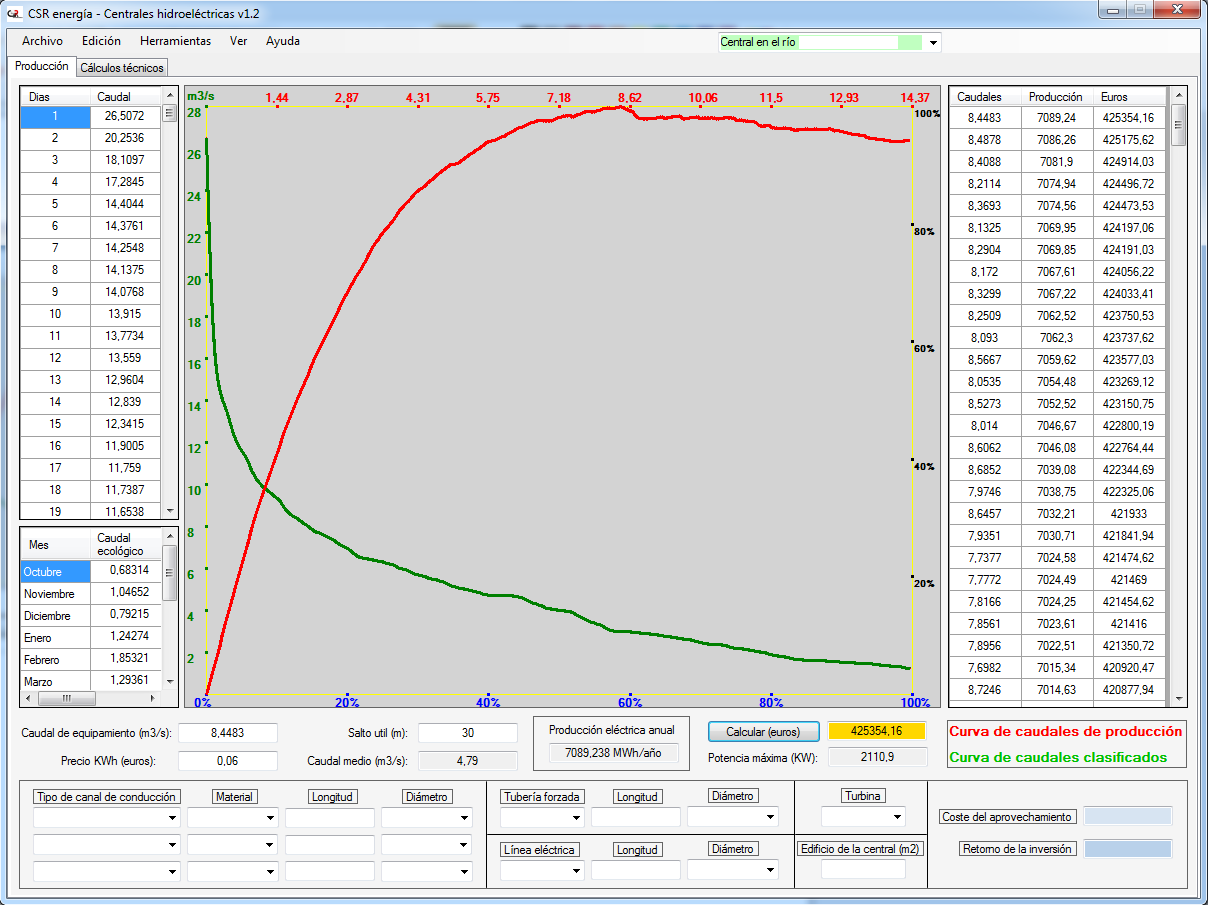Click the Curva de caudales clasificados legend
The height and width of the screenshot is (905, 1208).
pos(1058,757)
